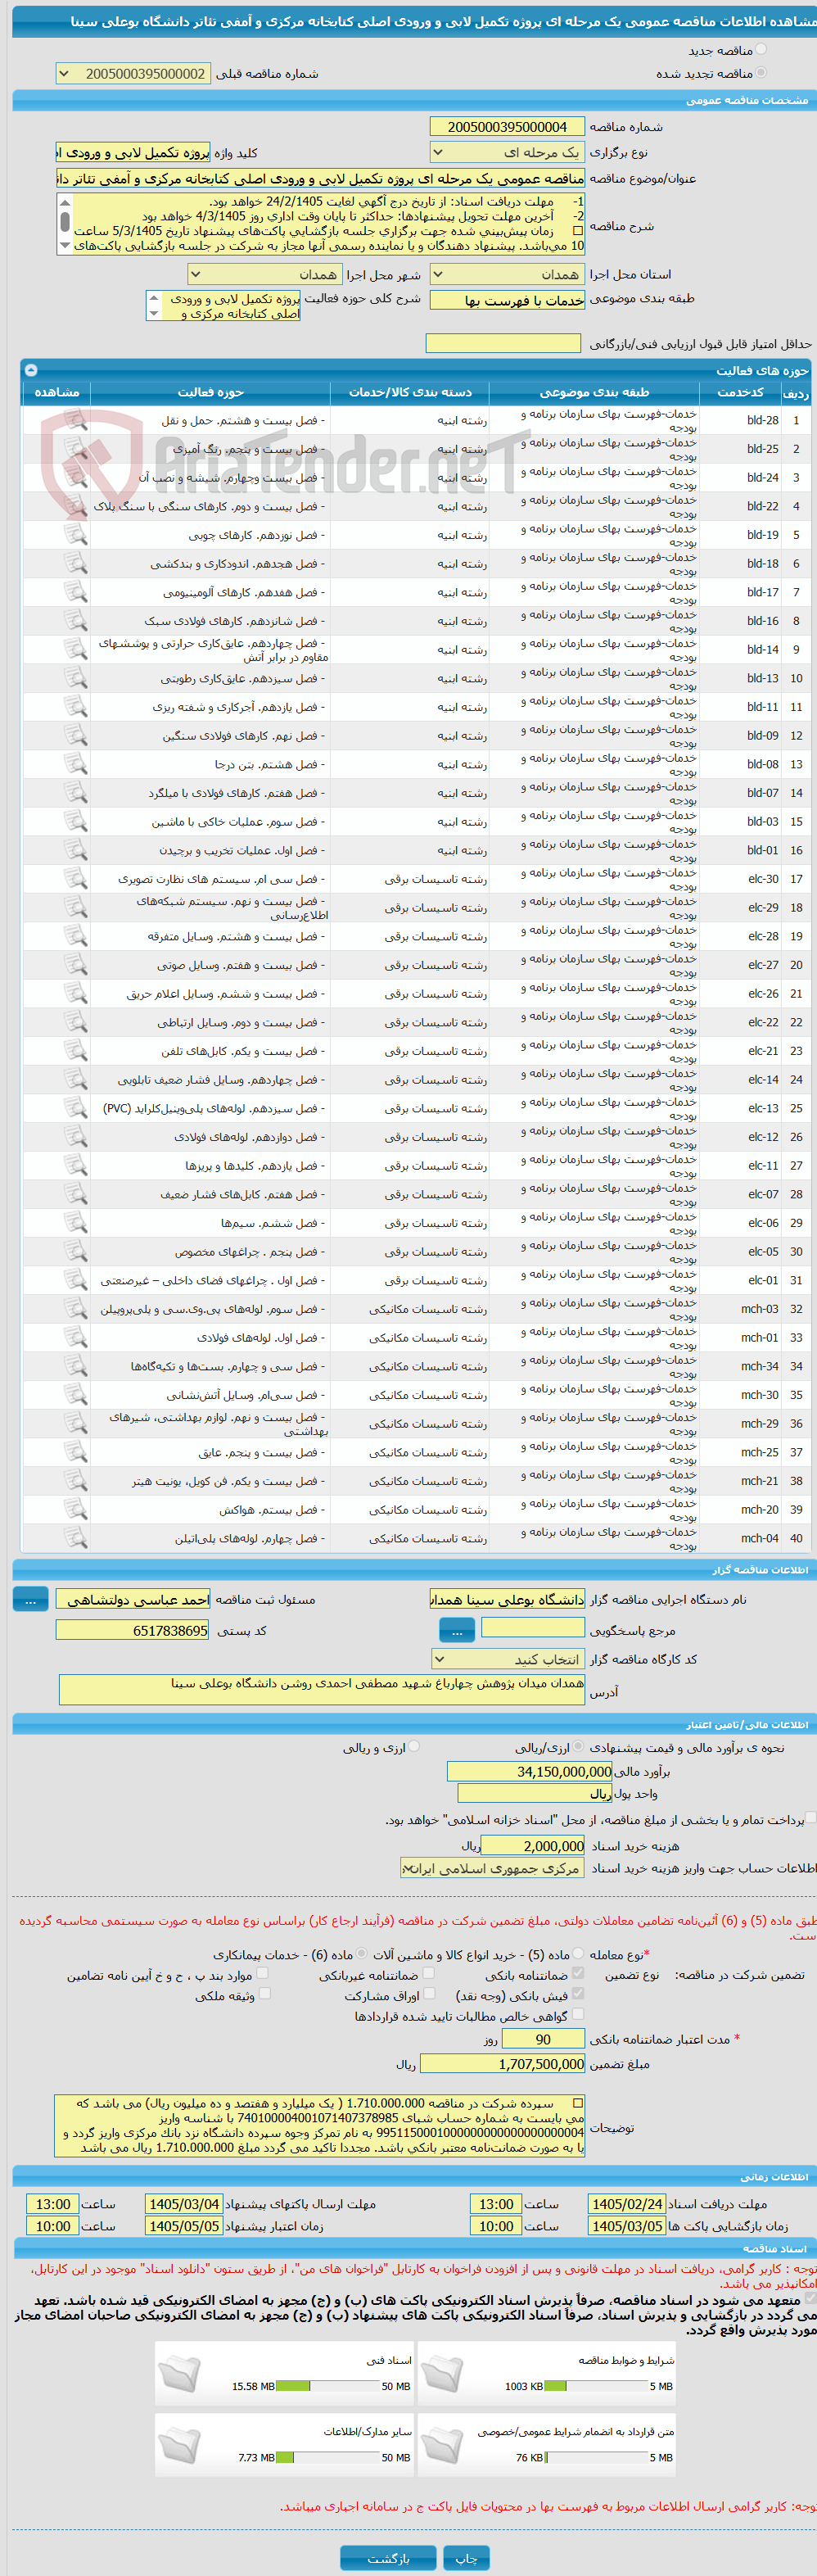Open view icon for row bld-09

click(x=75, y=735)
